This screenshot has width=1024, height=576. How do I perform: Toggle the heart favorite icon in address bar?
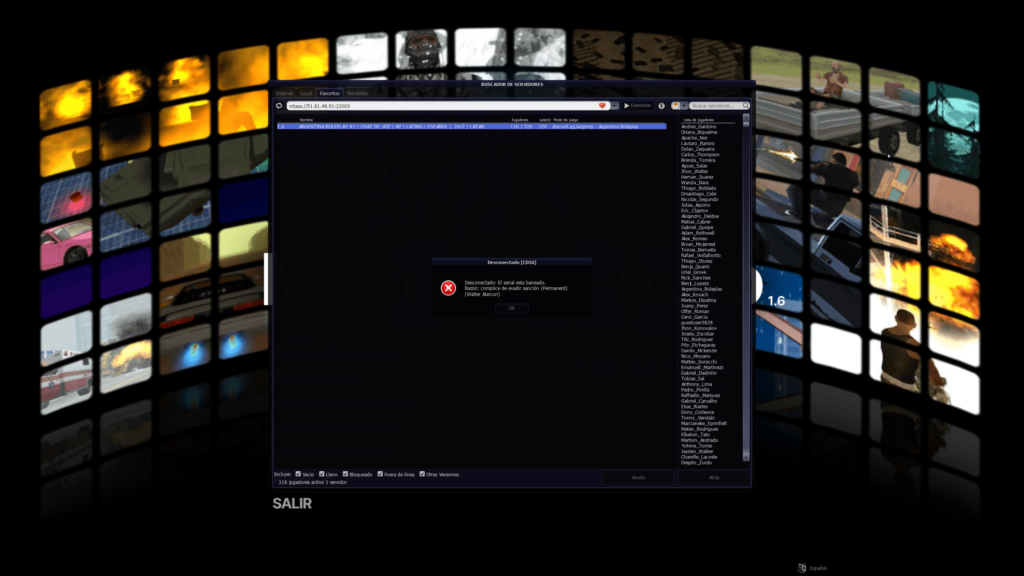(x=602, y=106)
